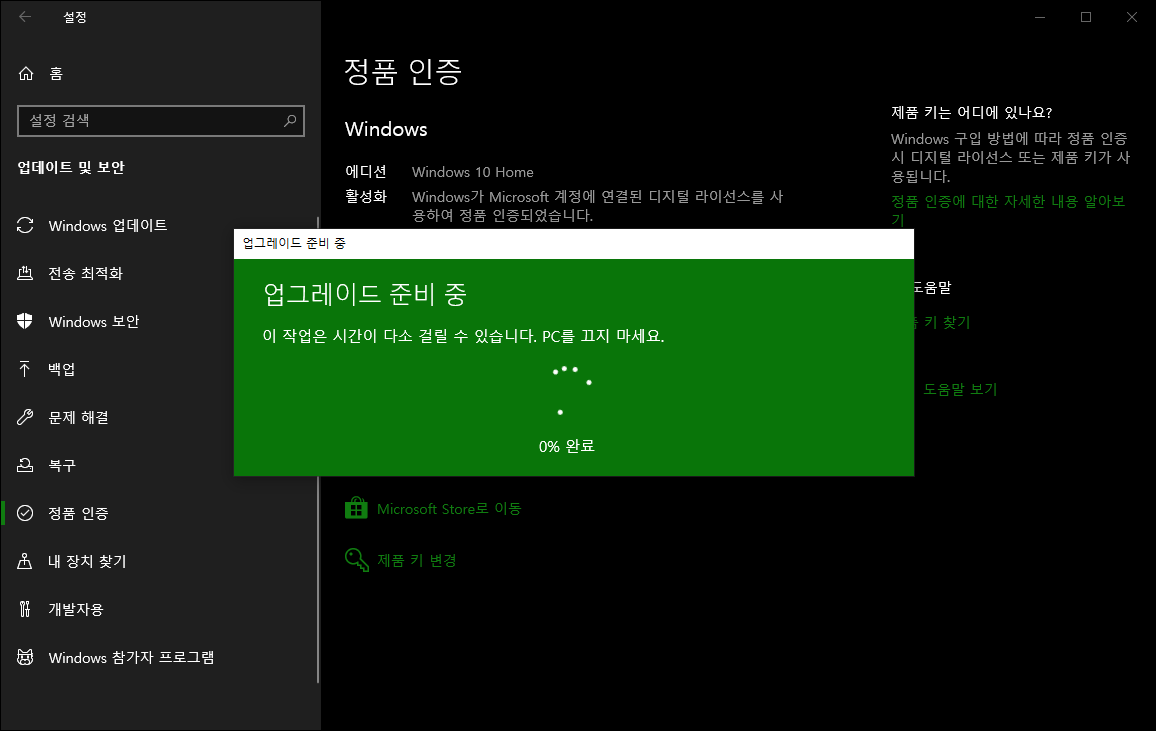This screenshot has height=731, width=1156.
Task: Select the 문제 해결 wrench icon
Action: point(25,417)
